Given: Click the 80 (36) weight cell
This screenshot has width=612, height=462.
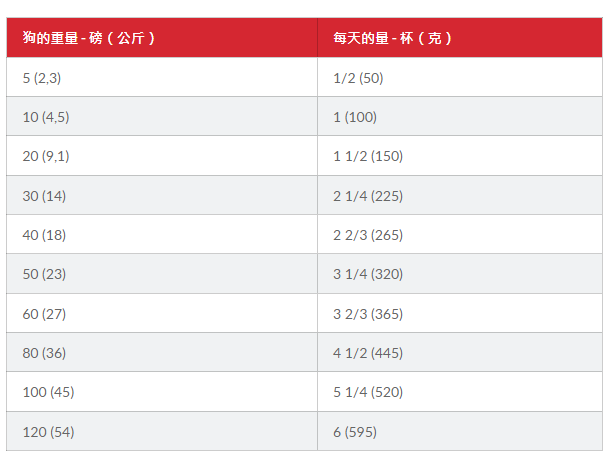Looking at the screenshot, I should pos(44,353).
